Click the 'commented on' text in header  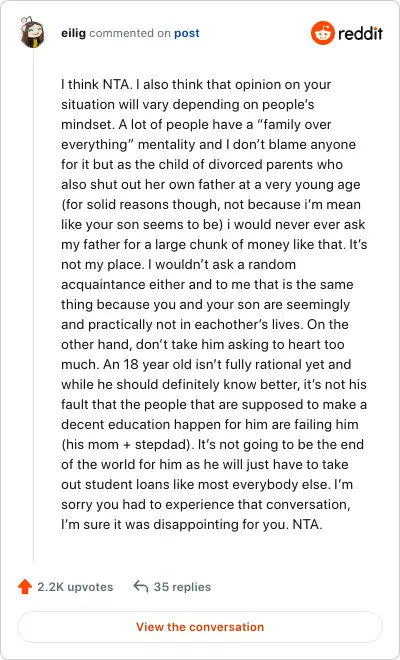point(130,33)
